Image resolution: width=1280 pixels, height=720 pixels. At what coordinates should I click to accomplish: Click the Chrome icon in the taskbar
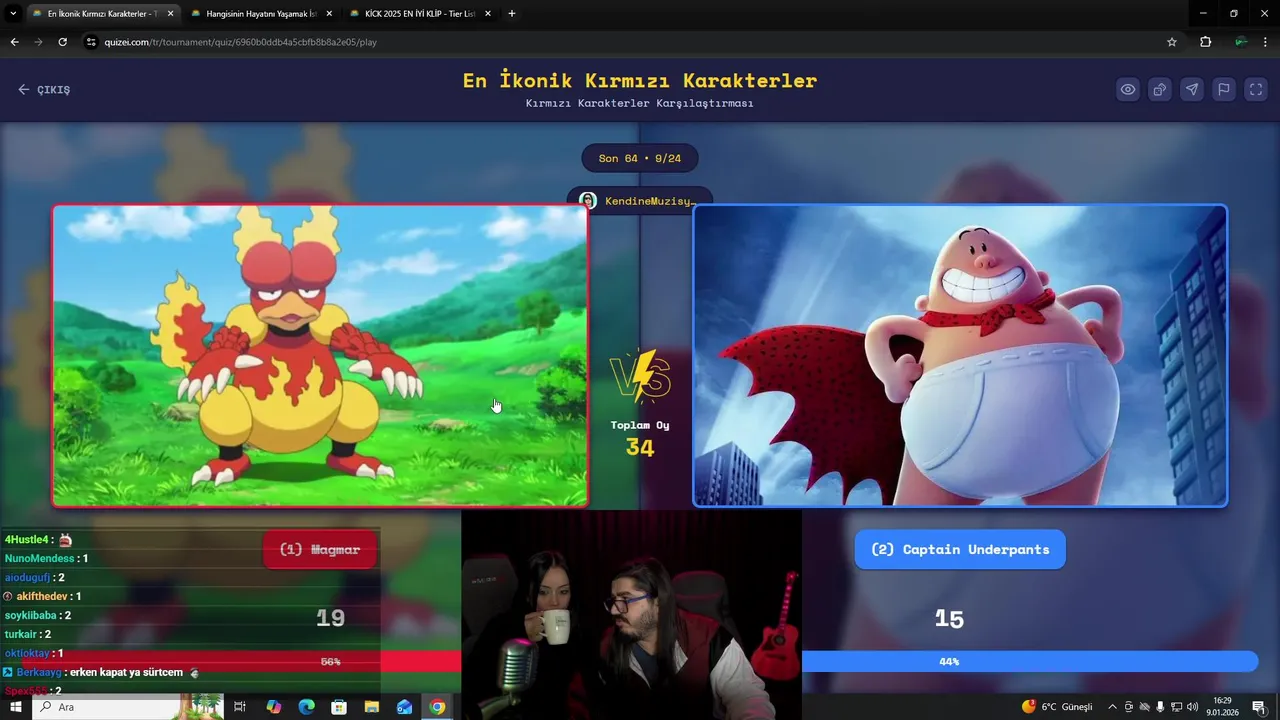click(x=437, y=707)
